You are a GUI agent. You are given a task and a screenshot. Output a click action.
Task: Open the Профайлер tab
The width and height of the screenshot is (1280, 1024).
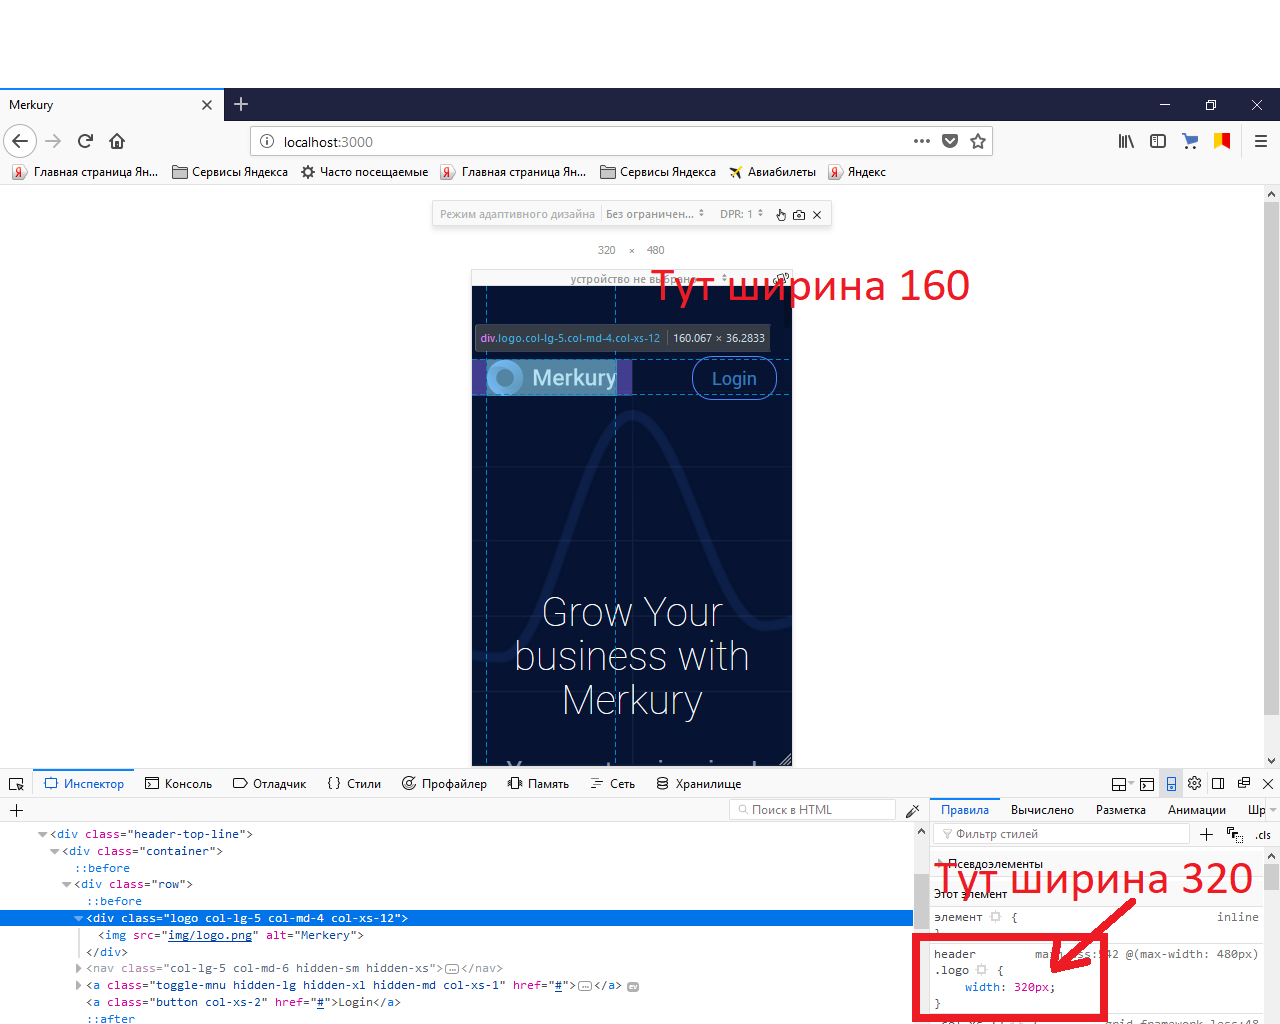pos(444,784)
